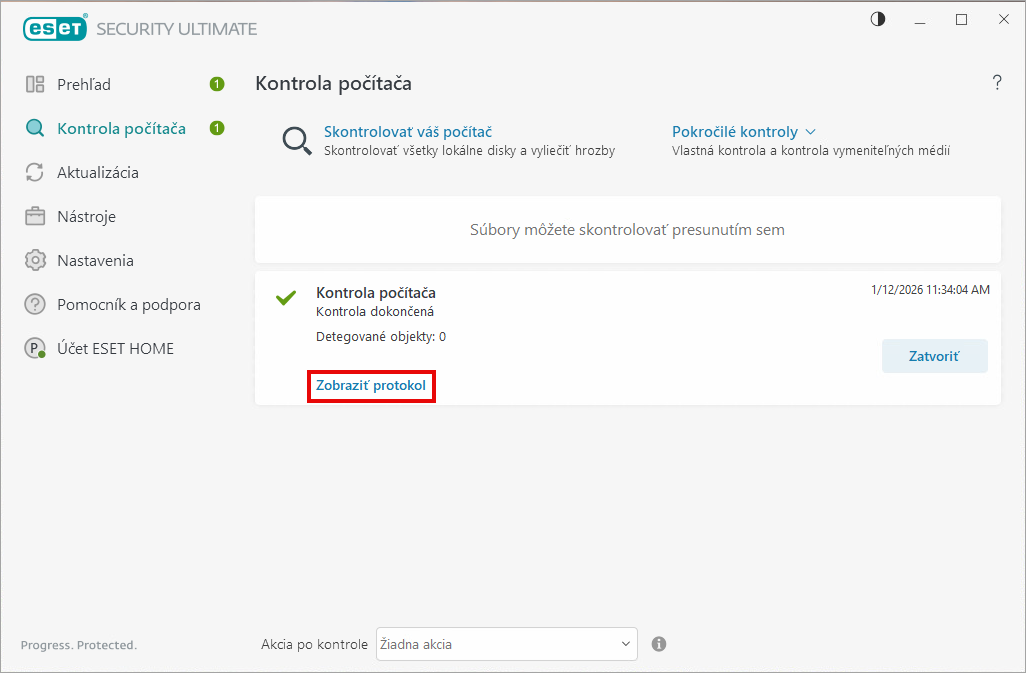Click the Účet ESET HOME profile icon
The image size is (1026, 673).
pyautogui.click(x=36, y=348)
